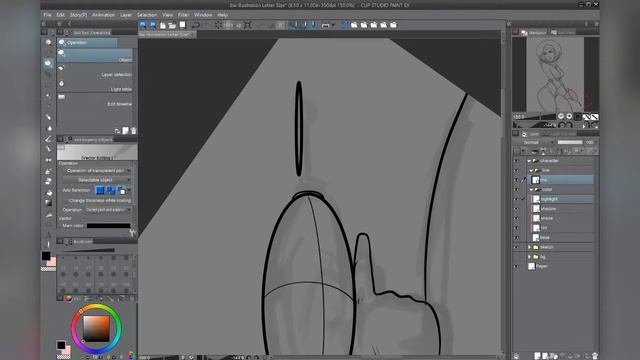Viewport: 640px width, 360px height.
Task: Select the Operation tool in tool palette
Action: tap(49, 63)
